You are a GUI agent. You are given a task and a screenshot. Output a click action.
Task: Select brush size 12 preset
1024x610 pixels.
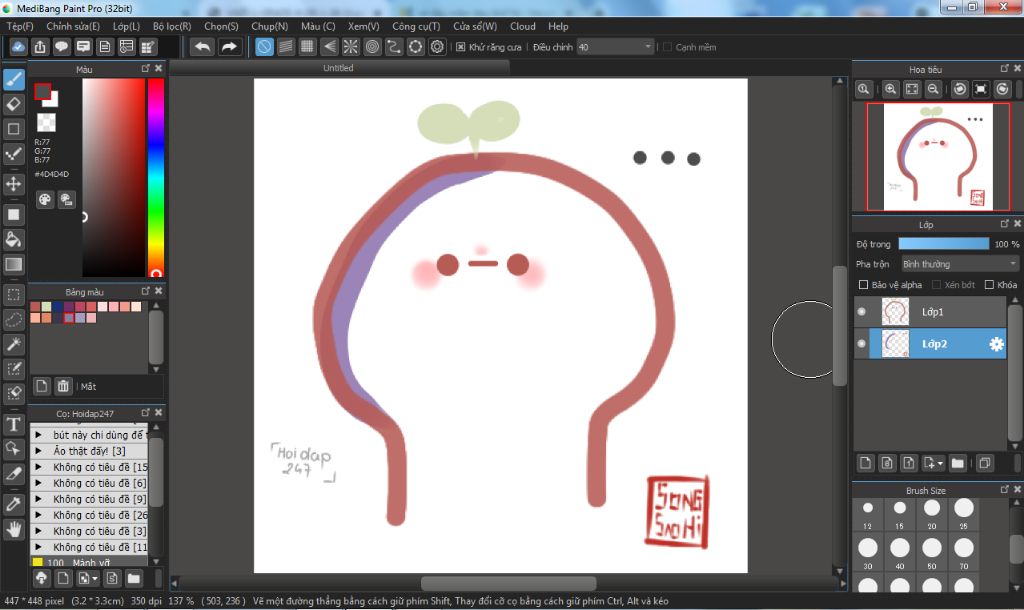867,513
